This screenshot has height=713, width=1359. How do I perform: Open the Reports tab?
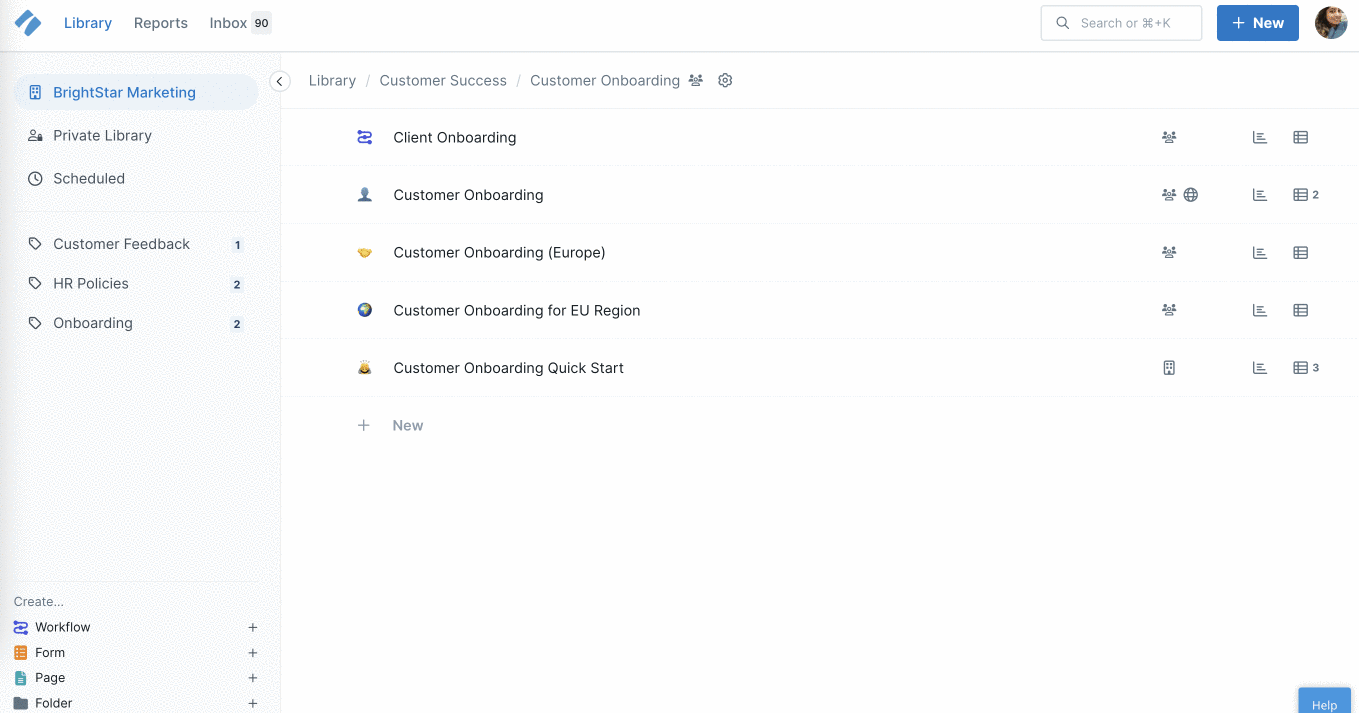tap(161, 23)
